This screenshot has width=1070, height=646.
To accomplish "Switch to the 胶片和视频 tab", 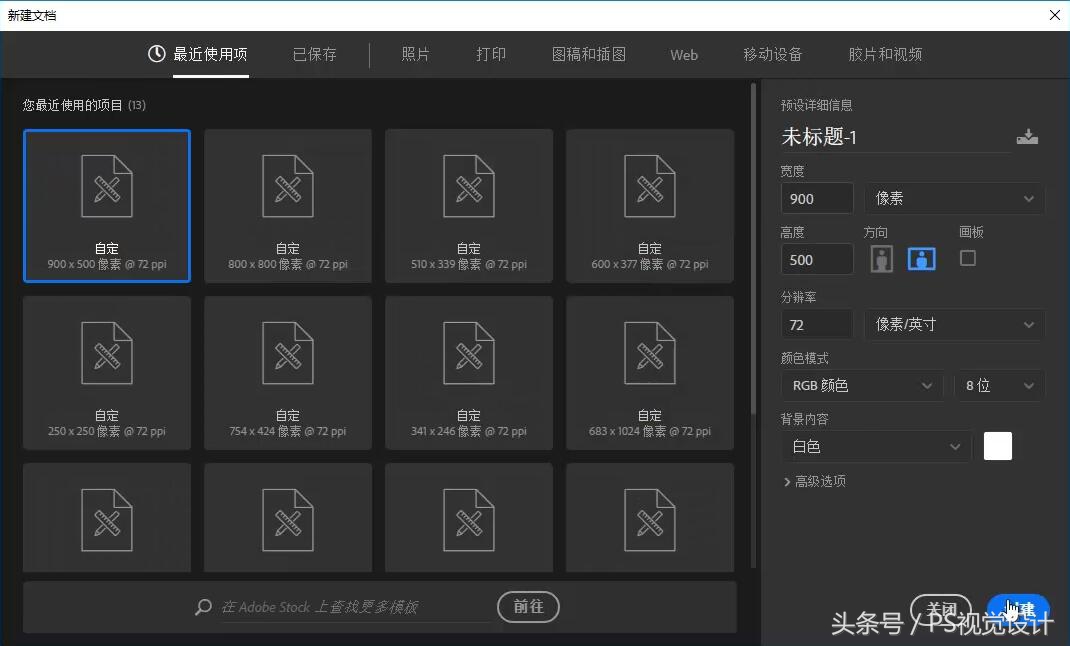I will [x=884, y=55].
